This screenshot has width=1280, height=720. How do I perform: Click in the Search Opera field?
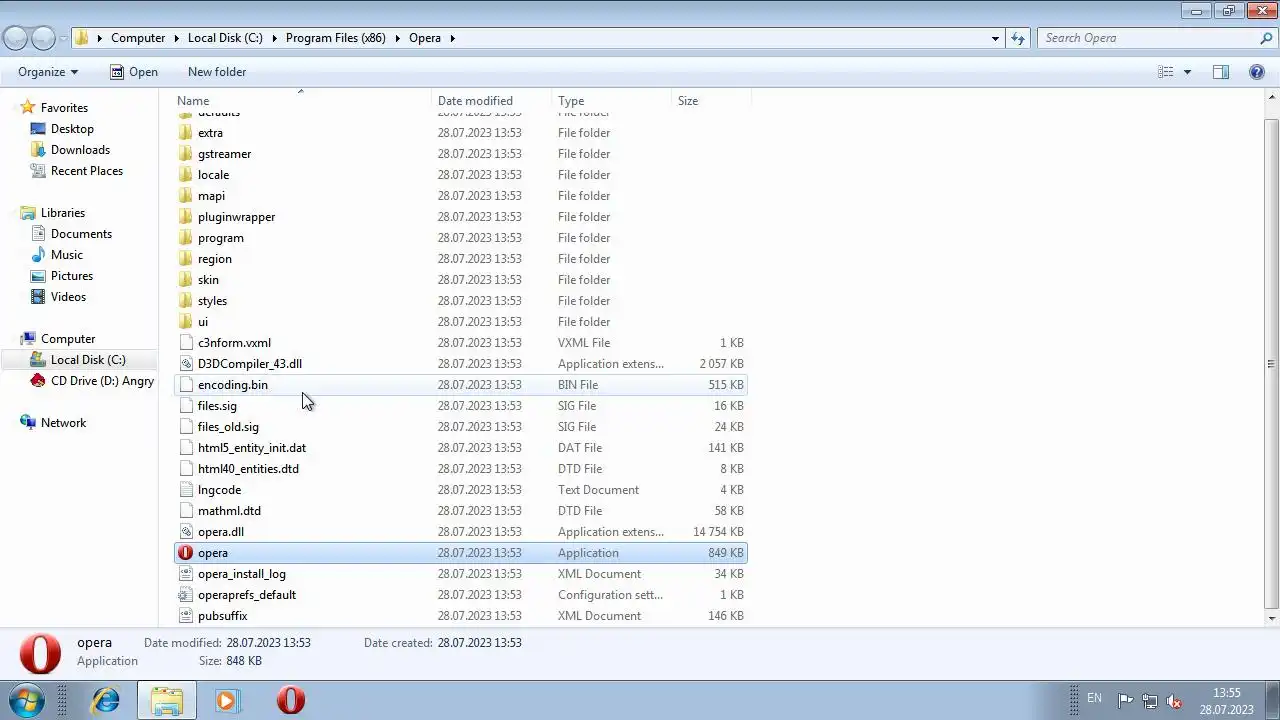[1147, 38]
